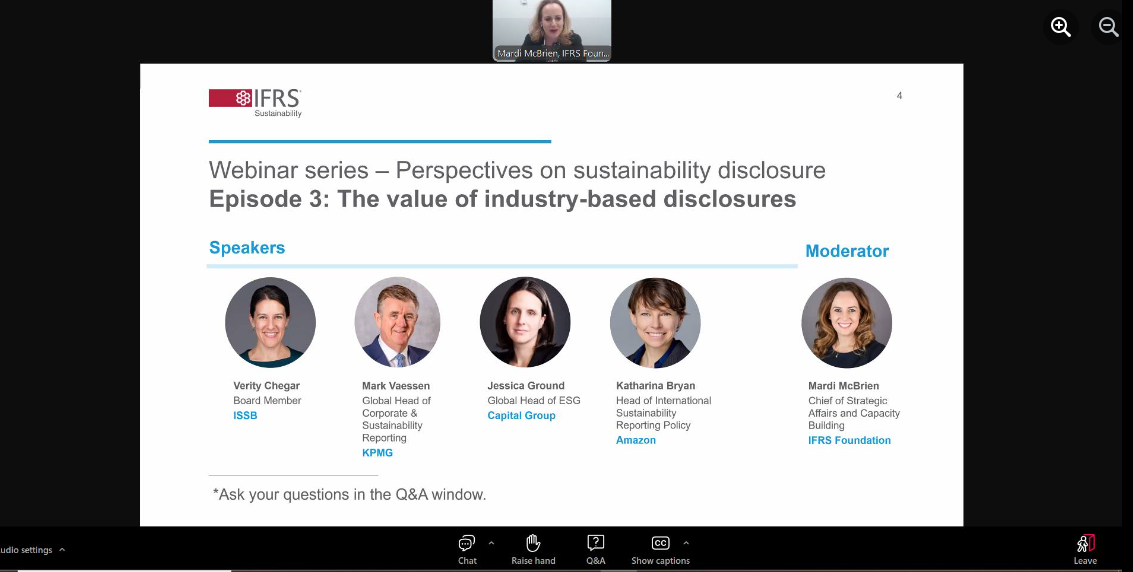Select Mardi McBrien's video thumbnail
1133x572 pixels.
(x=552, y=30)
